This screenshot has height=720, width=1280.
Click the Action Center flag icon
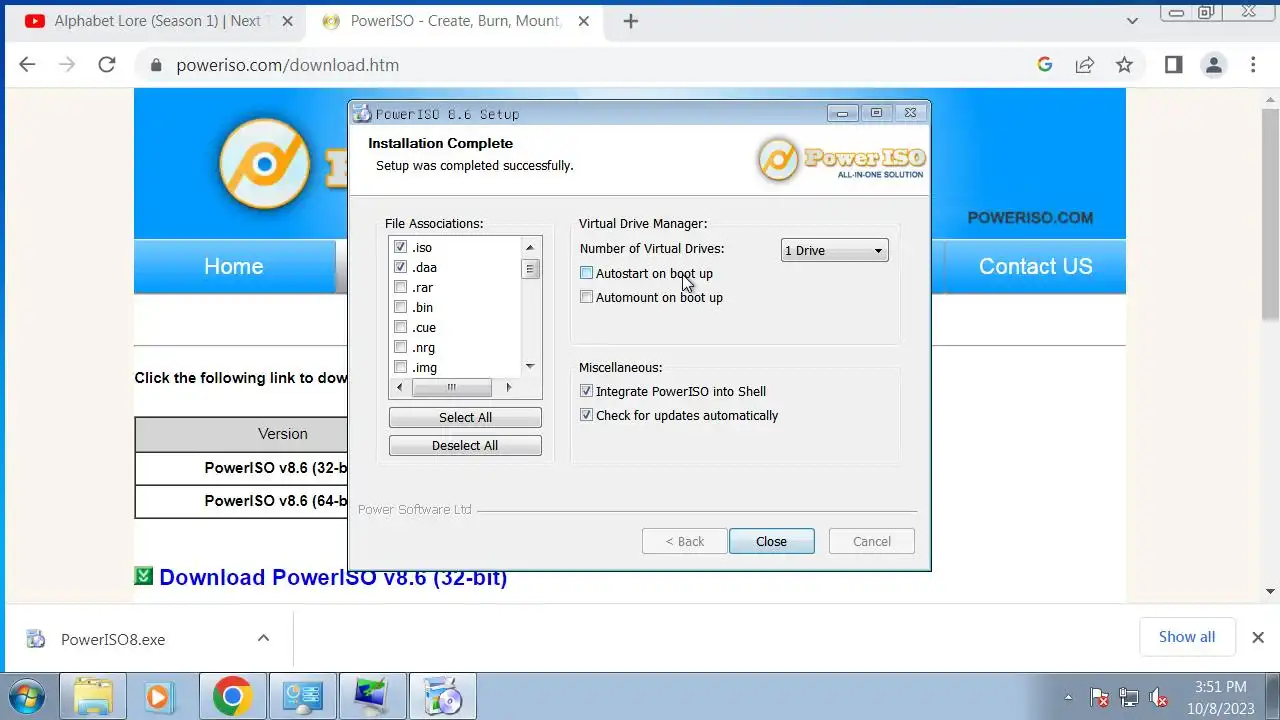[x=1099, y=697]
